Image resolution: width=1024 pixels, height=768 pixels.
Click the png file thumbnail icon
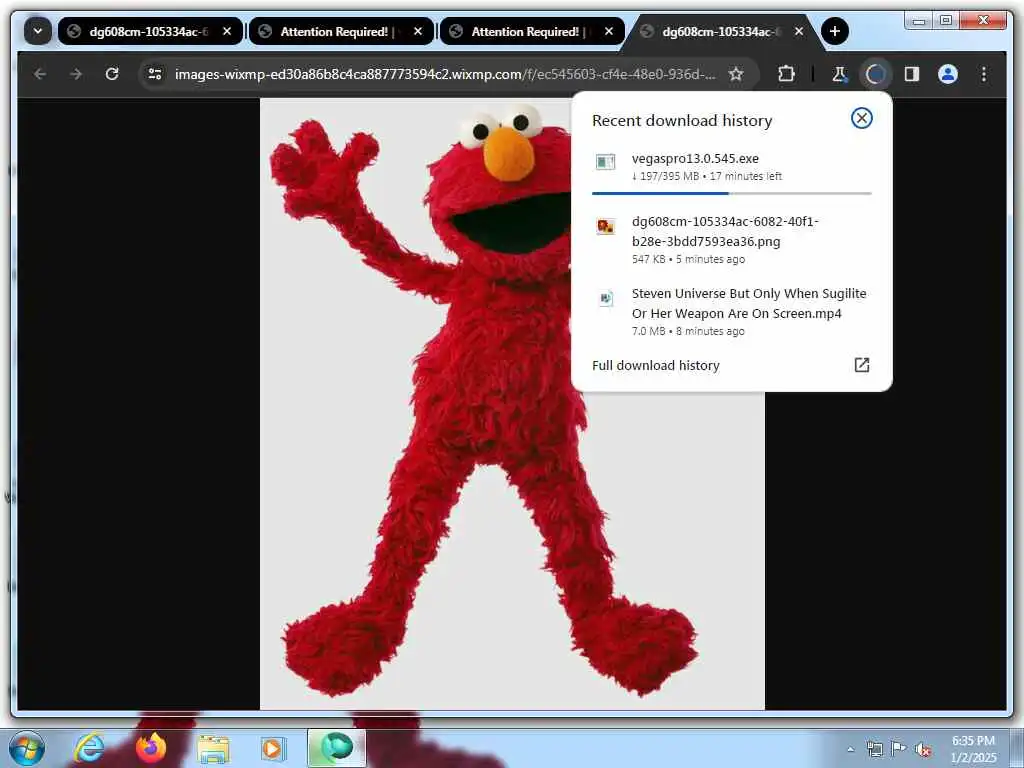605,227
